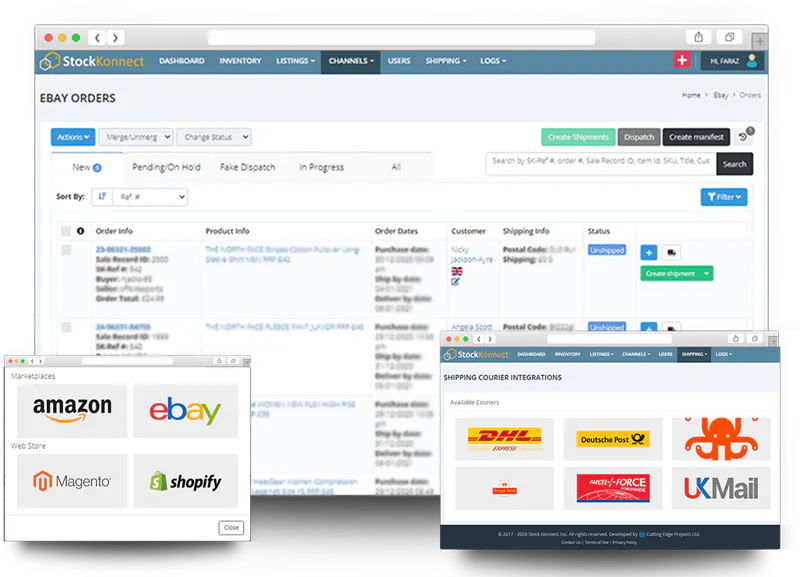
Task: Switch to the New orders tab
Action: (87, 167)
